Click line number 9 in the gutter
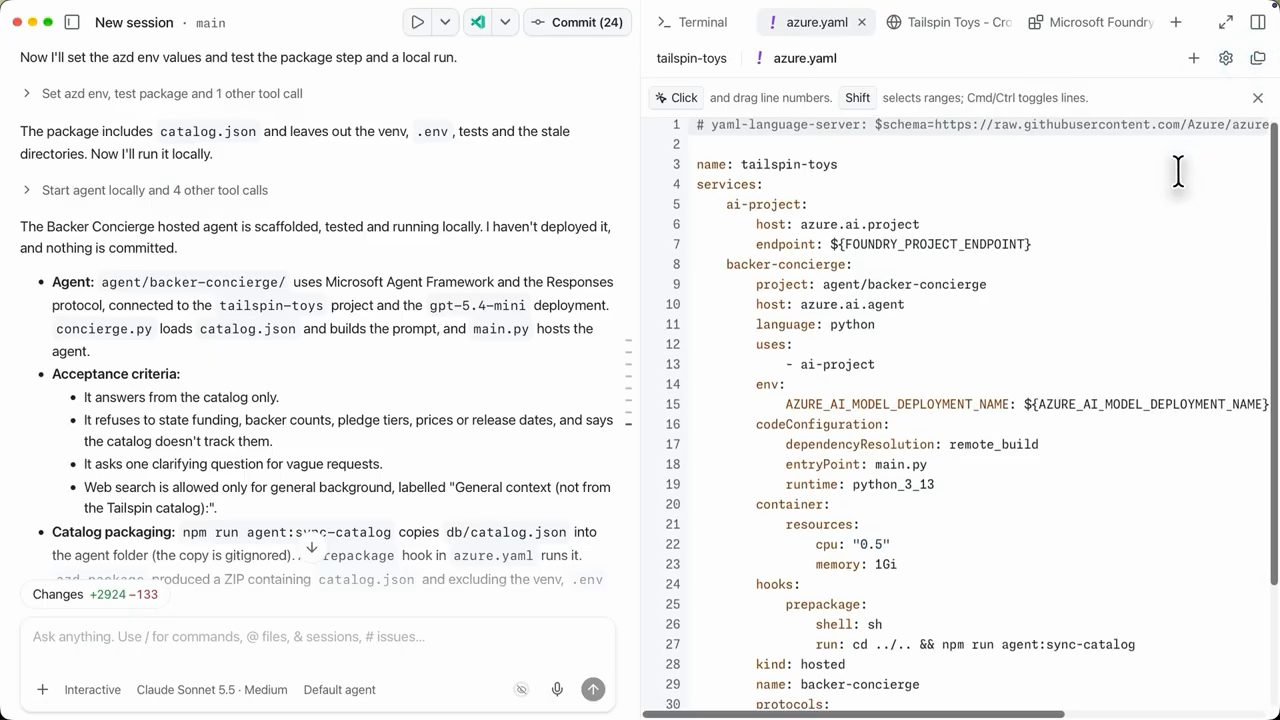This screenshot has width=1280, height=720. 677,285
